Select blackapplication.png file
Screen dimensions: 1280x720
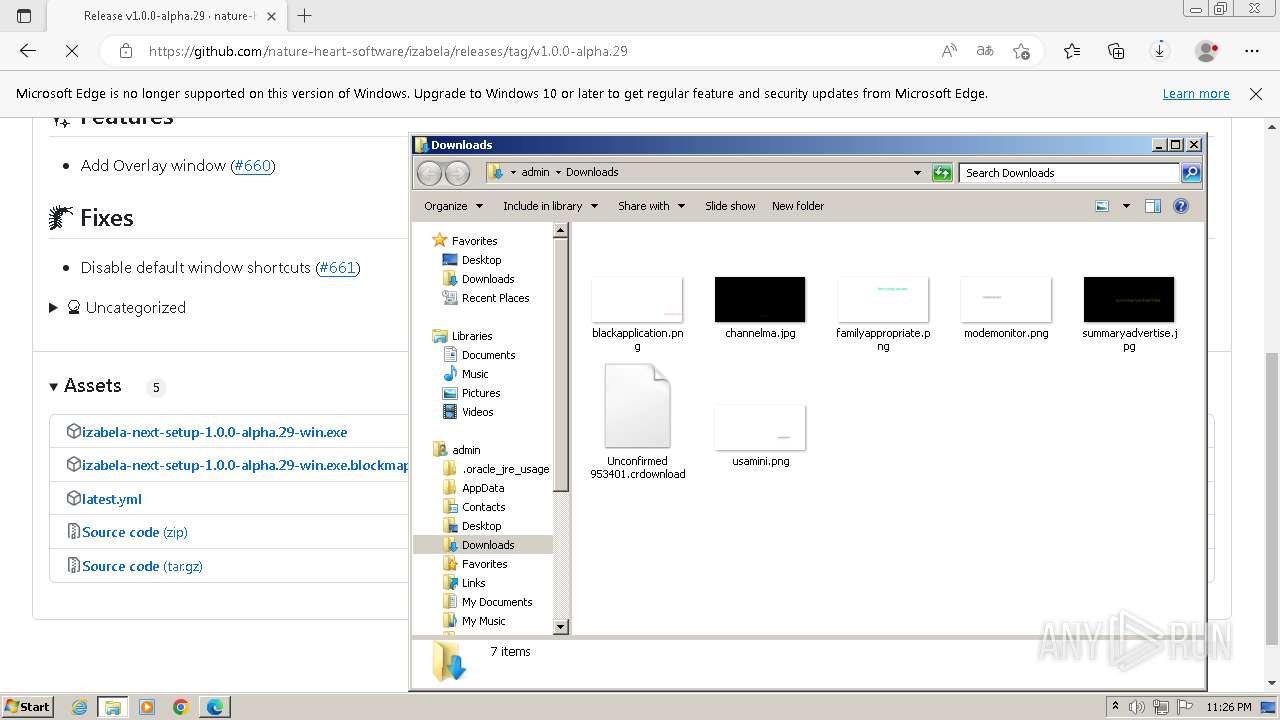(x=637, y=313)
